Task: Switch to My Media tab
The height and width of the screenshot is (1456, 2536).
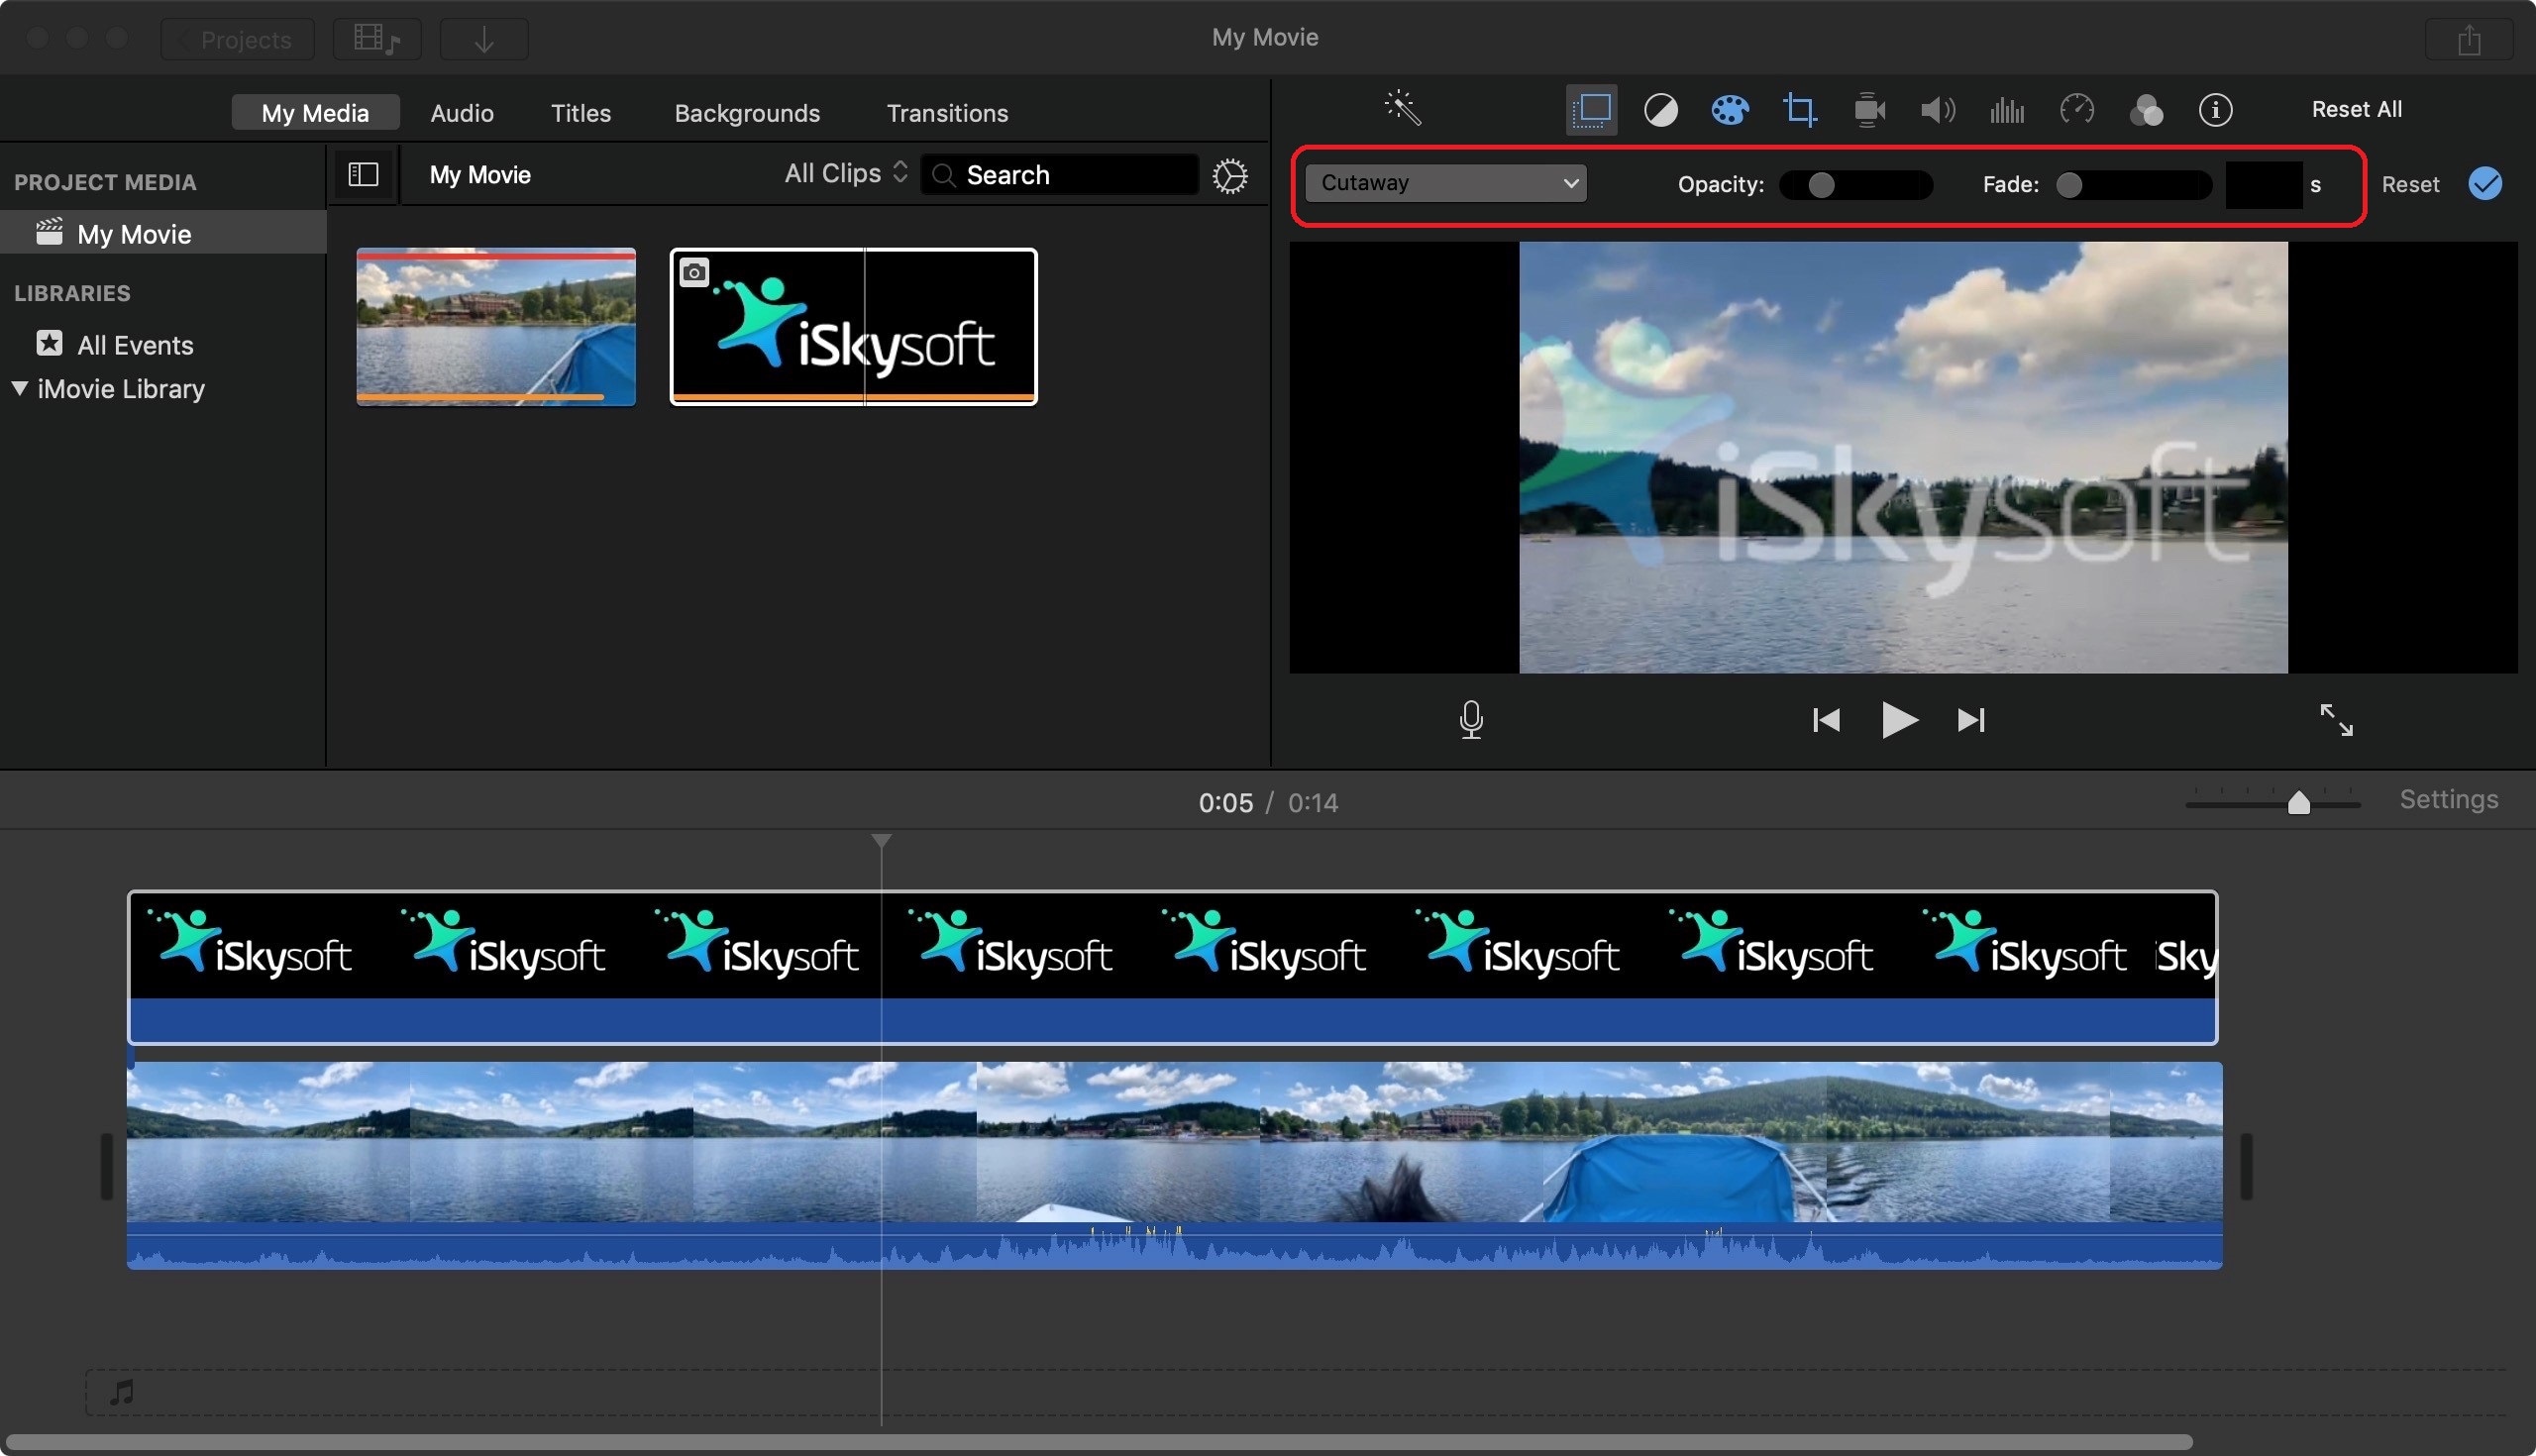Action: (315, 112)
